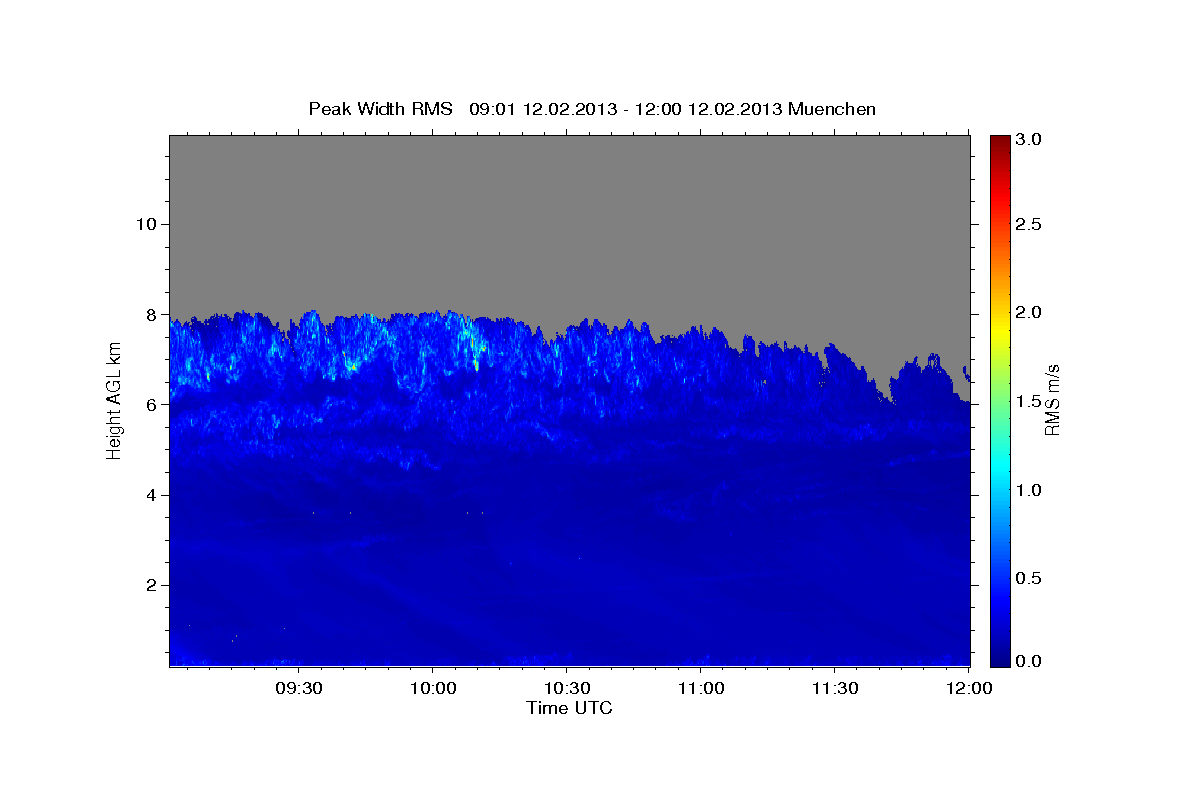This screenshot has width=1200, height=800.
Task: Click the '10:00' time axis label
Action: coord(432,689)
